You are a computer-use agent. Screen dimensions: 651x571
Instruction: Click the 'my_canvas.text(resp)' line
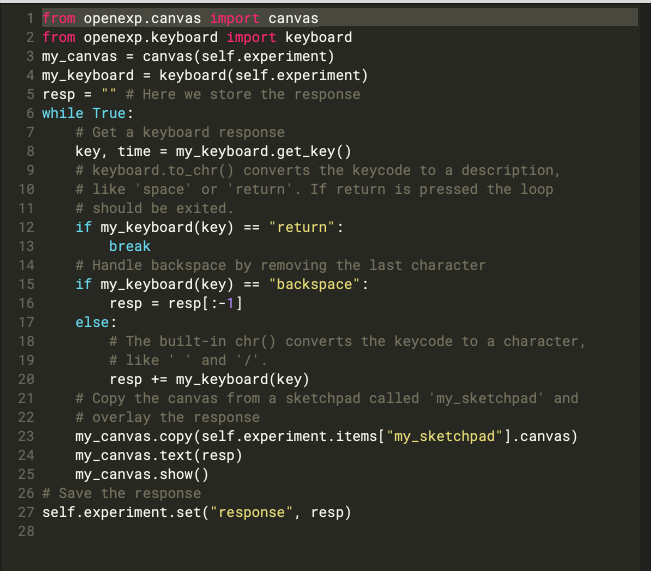point(159,456)
